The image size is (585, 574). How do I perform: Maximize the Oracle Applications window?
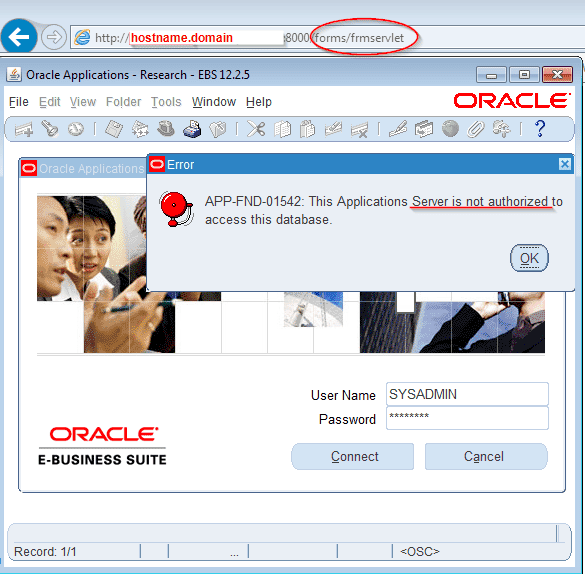point(524,75)
